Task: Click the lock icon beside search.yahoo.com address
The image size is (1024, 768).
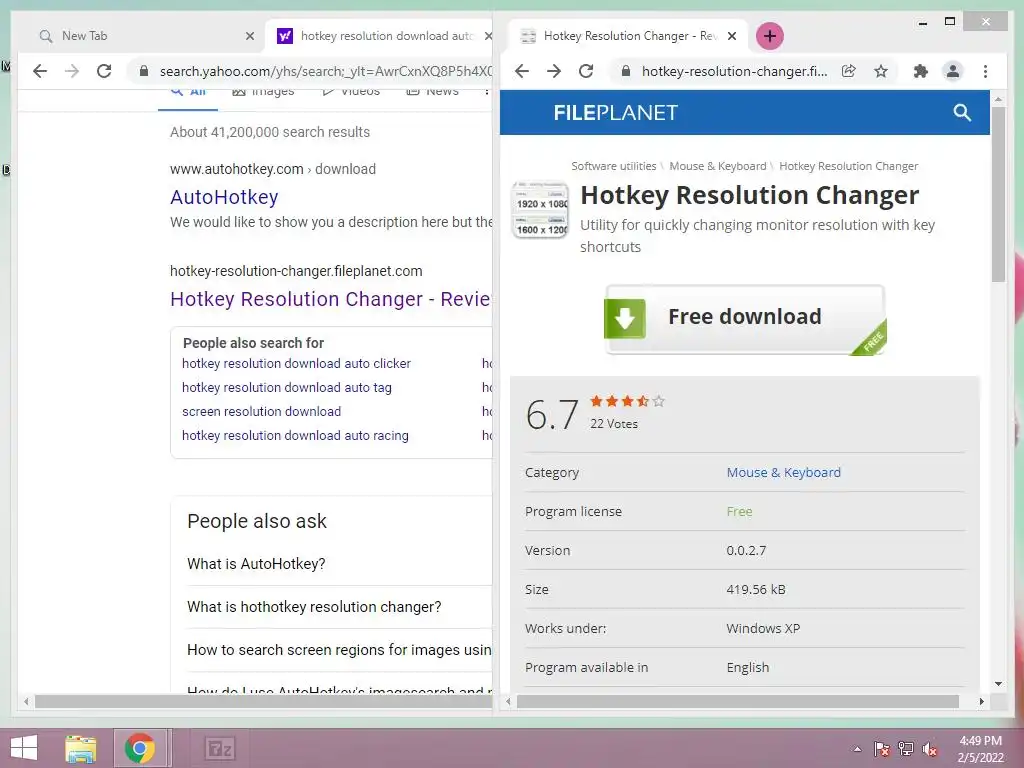Action: tap(144, 71)
